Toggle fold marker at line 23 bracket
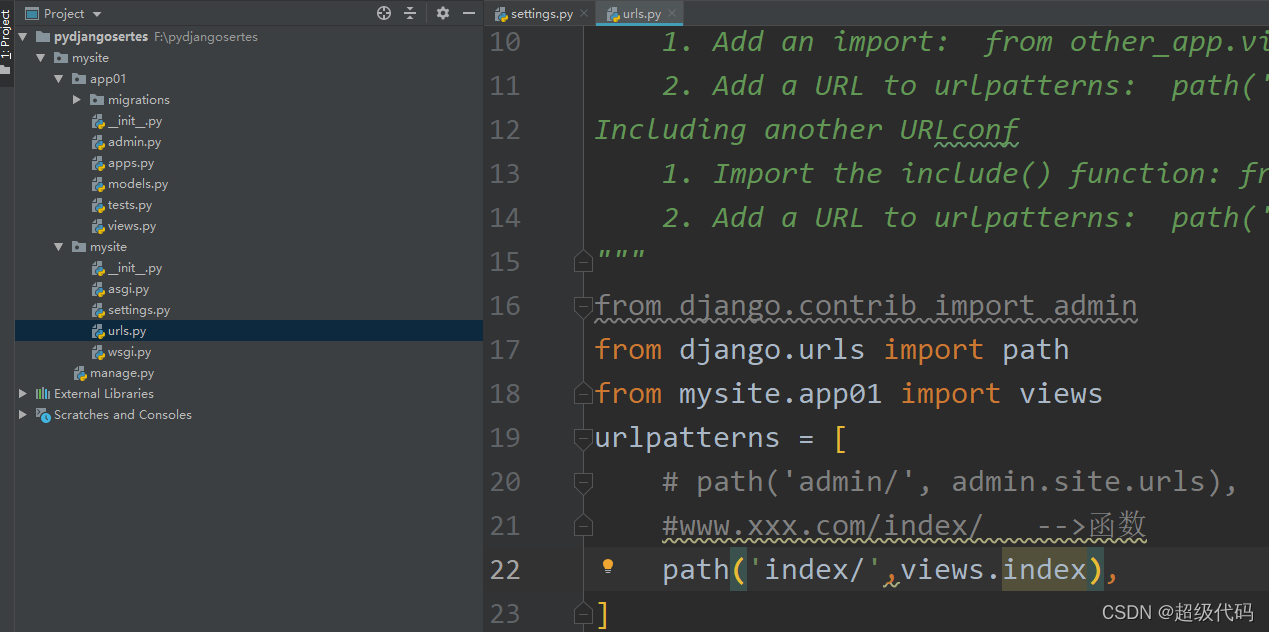Image resolution: width=1269 pixels, height=632 pixels. pos(583,614)
